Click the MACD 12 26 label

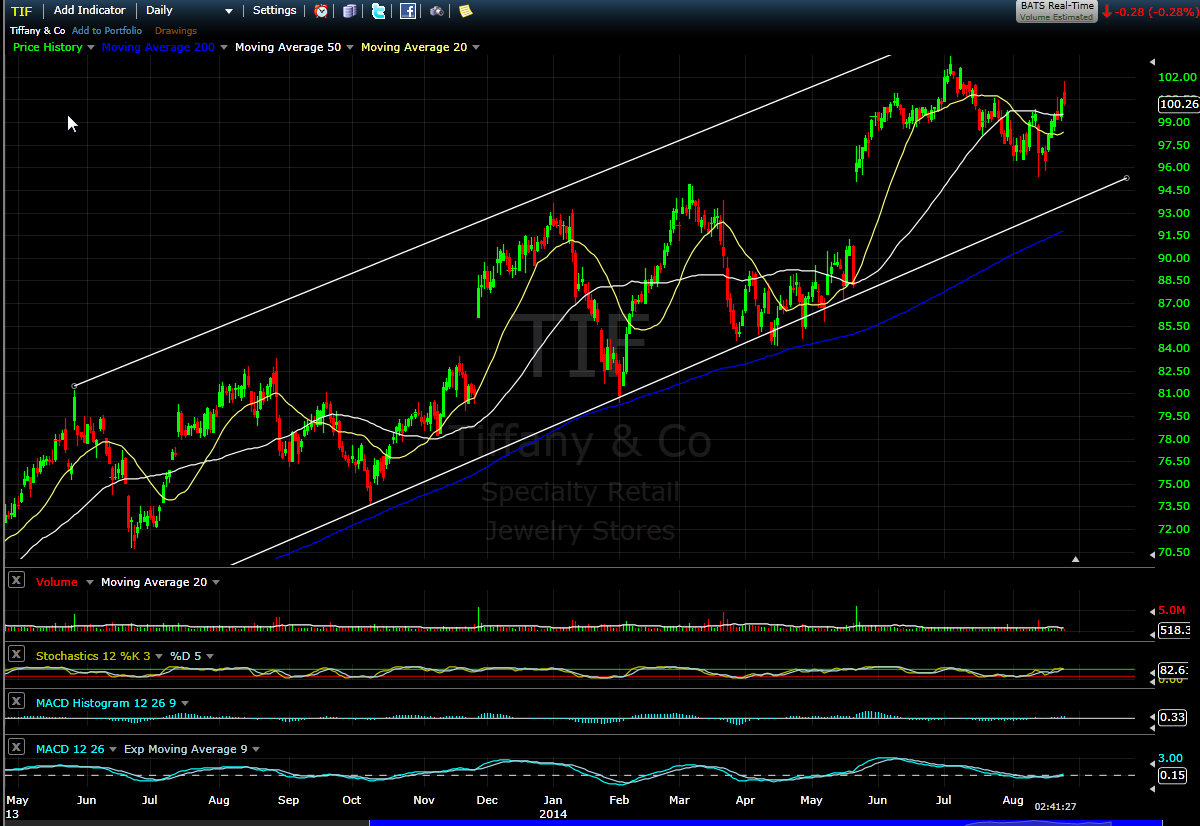click(x=68, y=749)
